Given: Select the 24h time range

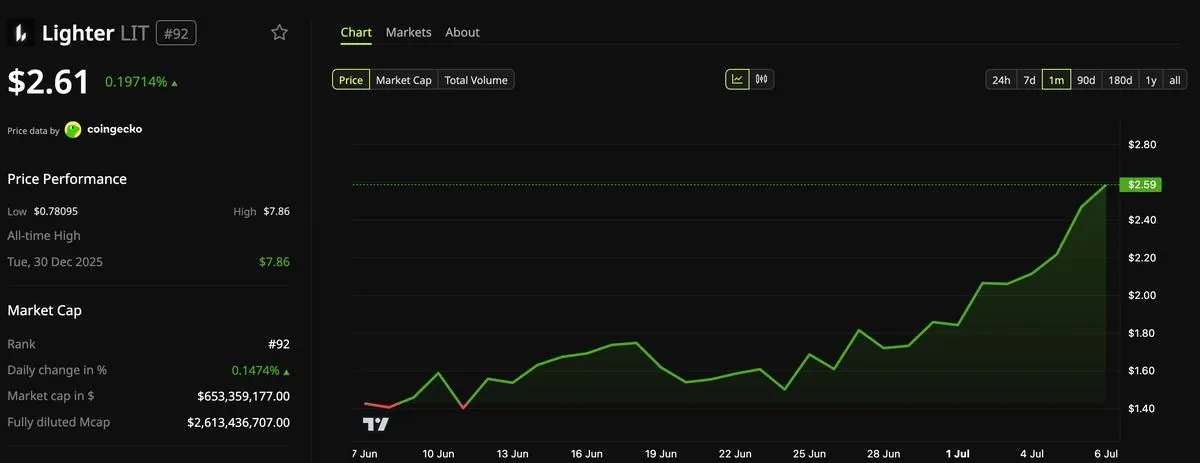Looking at the screenshot, I should click(1000, 80).
